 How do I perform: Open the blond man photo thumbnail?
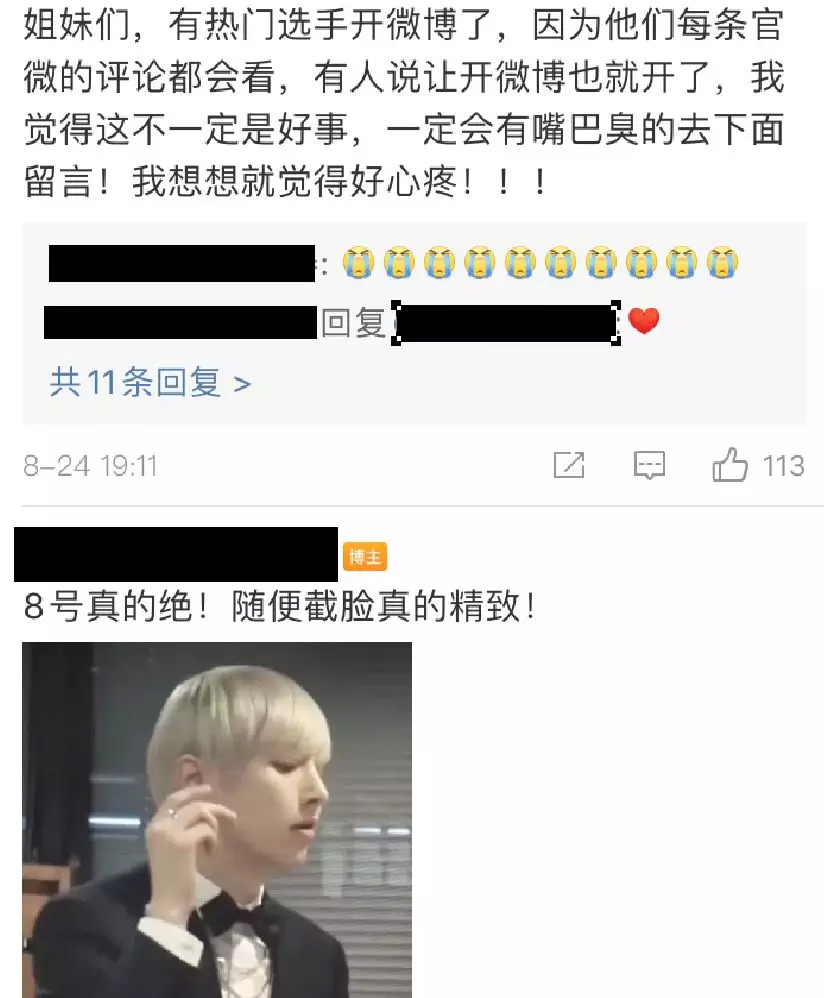point(217,820)
